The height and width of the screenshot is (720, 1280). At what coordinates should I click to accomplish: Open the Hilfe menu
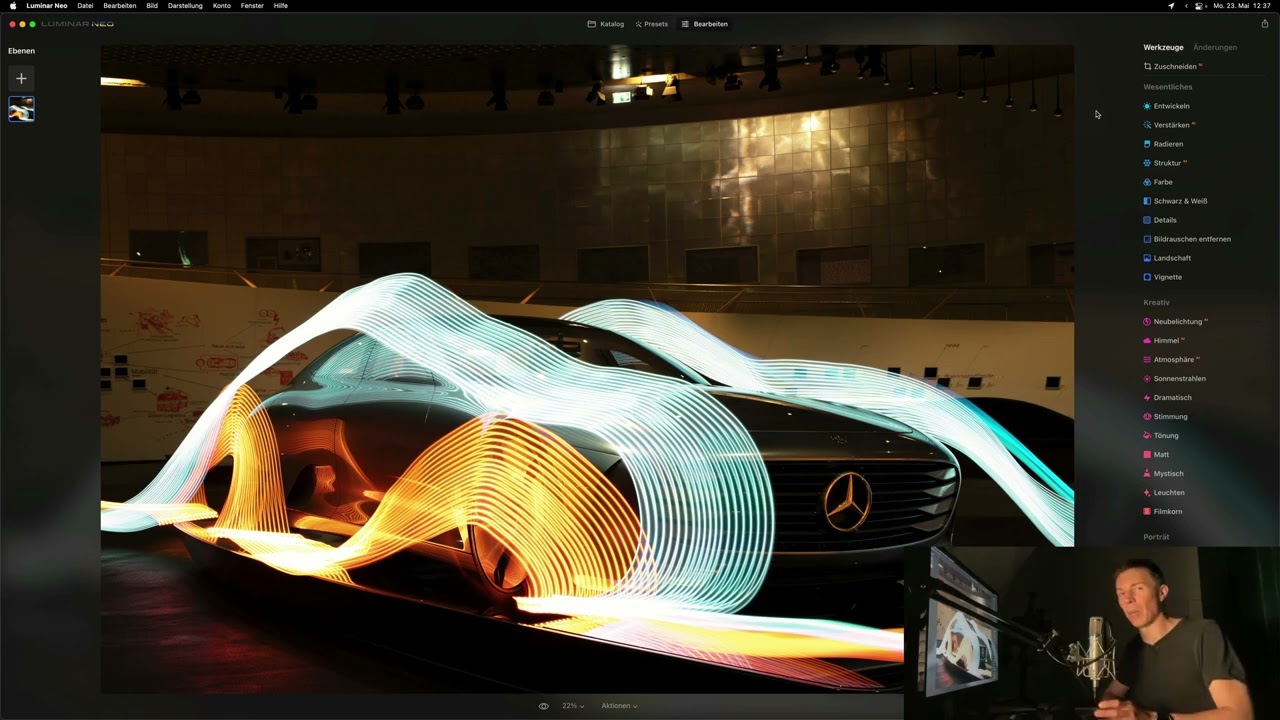click(x=281, y=6)
